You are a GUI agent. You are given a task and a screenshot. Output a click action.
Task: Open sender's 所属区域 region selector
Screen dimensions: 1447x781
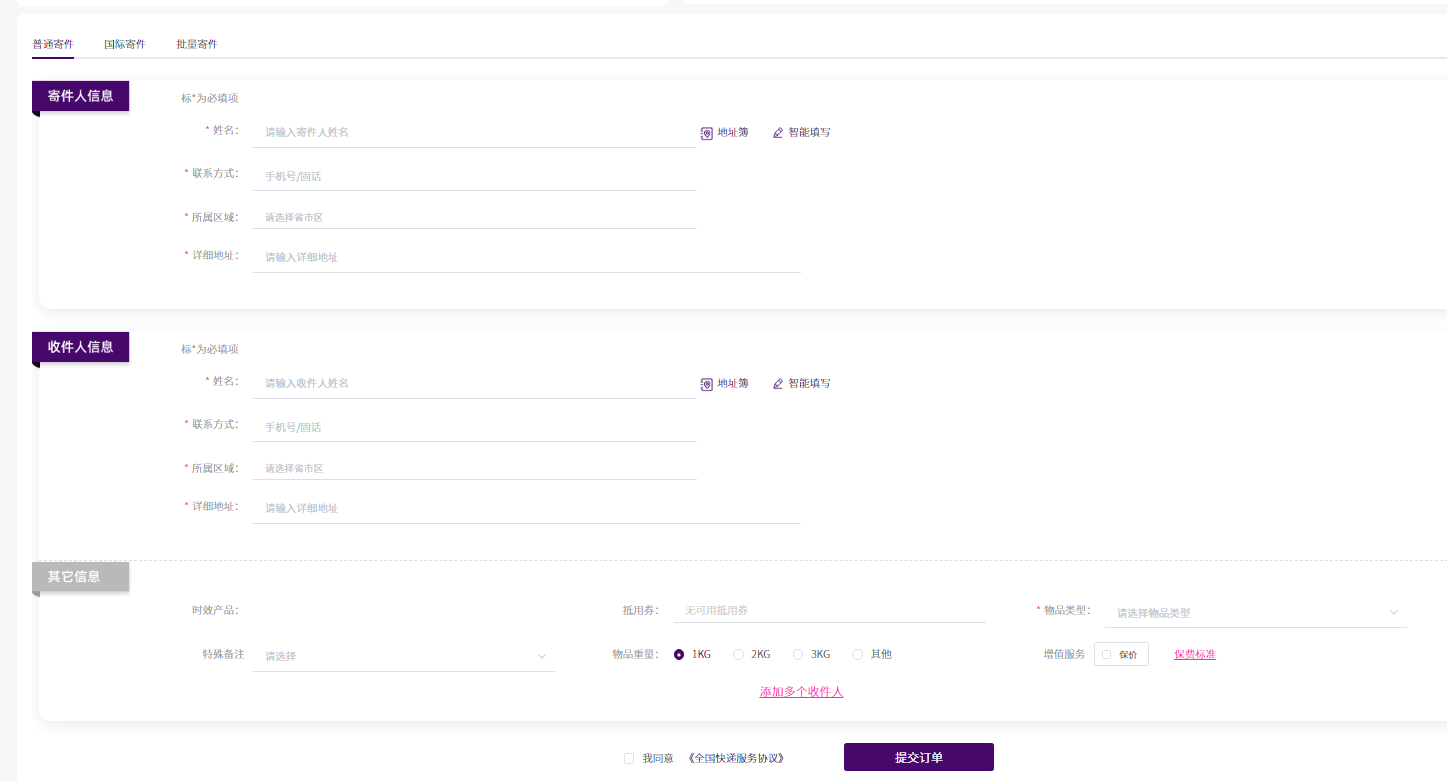(x=475, y=217)
